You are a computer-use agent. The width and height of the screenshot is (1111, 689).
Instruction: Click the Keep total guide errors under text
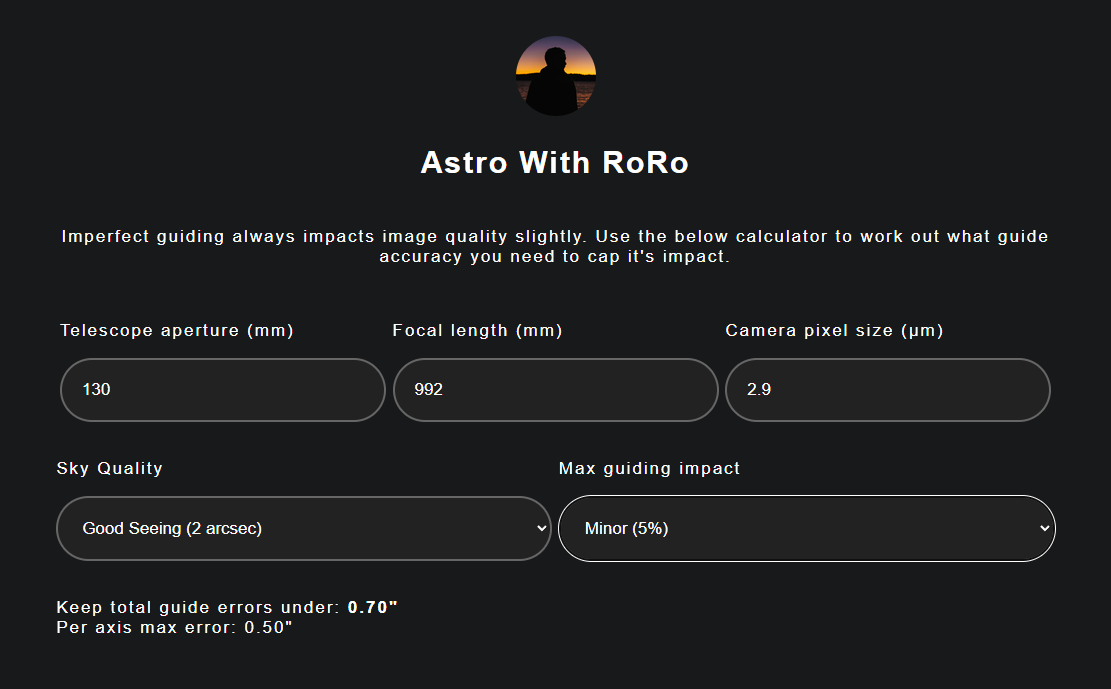[x=198, y=607]
